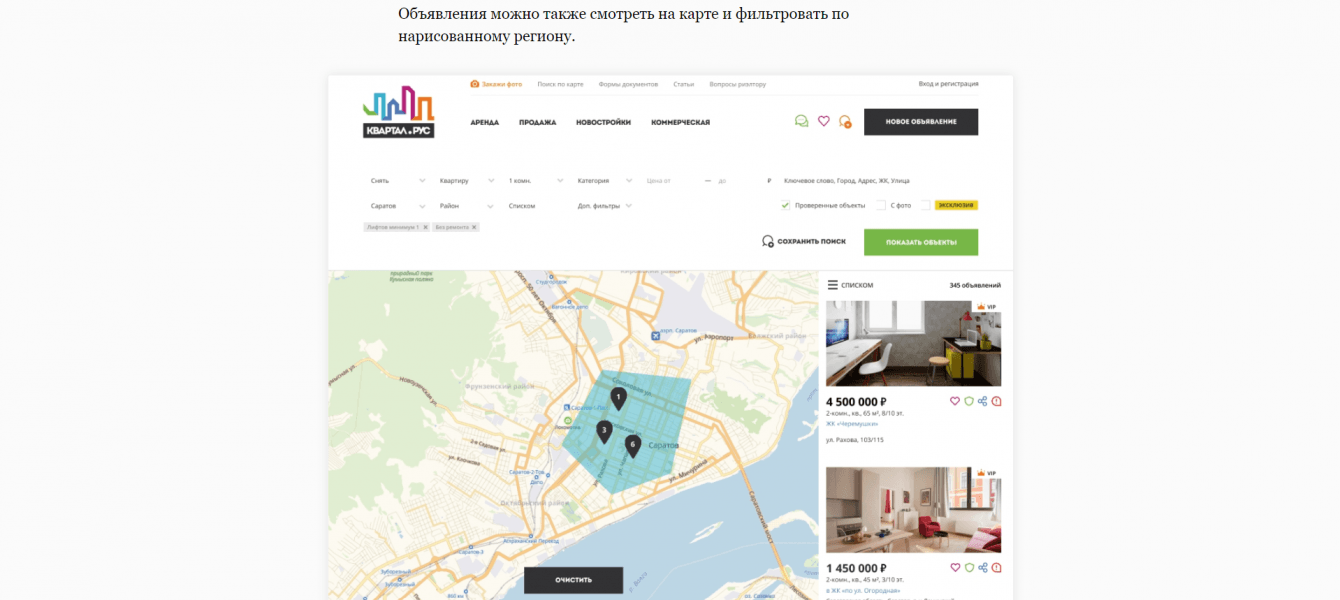1340x600 pixels.
Task: Open the 1 450 000 ₽ listing photo
Action: (913, 510)
